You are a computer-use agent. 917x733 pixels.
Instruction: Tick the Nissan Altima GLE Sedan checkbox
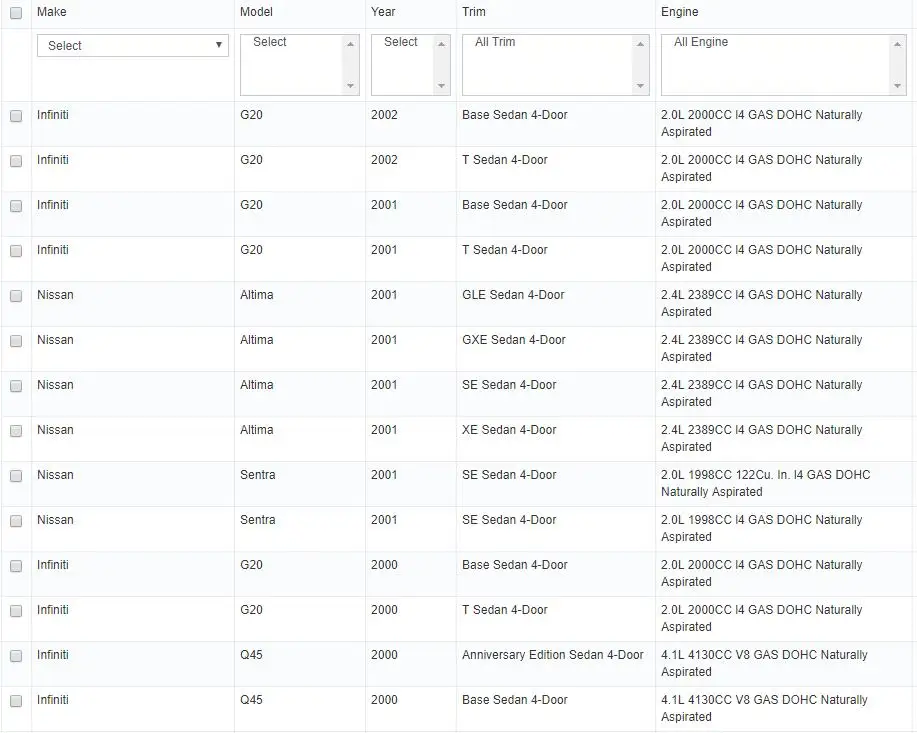(x=16, y=296)
